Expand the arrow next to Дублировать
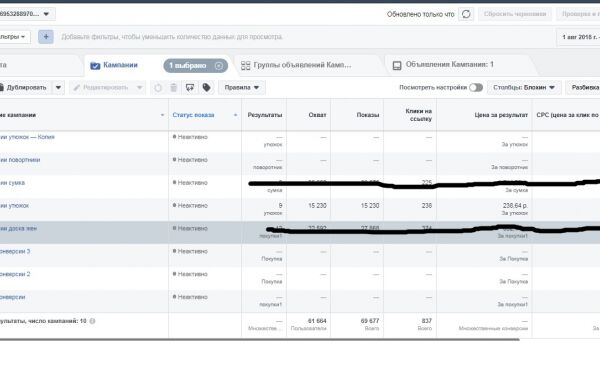The width and height of the screenshot is (600, 365). 58,88
